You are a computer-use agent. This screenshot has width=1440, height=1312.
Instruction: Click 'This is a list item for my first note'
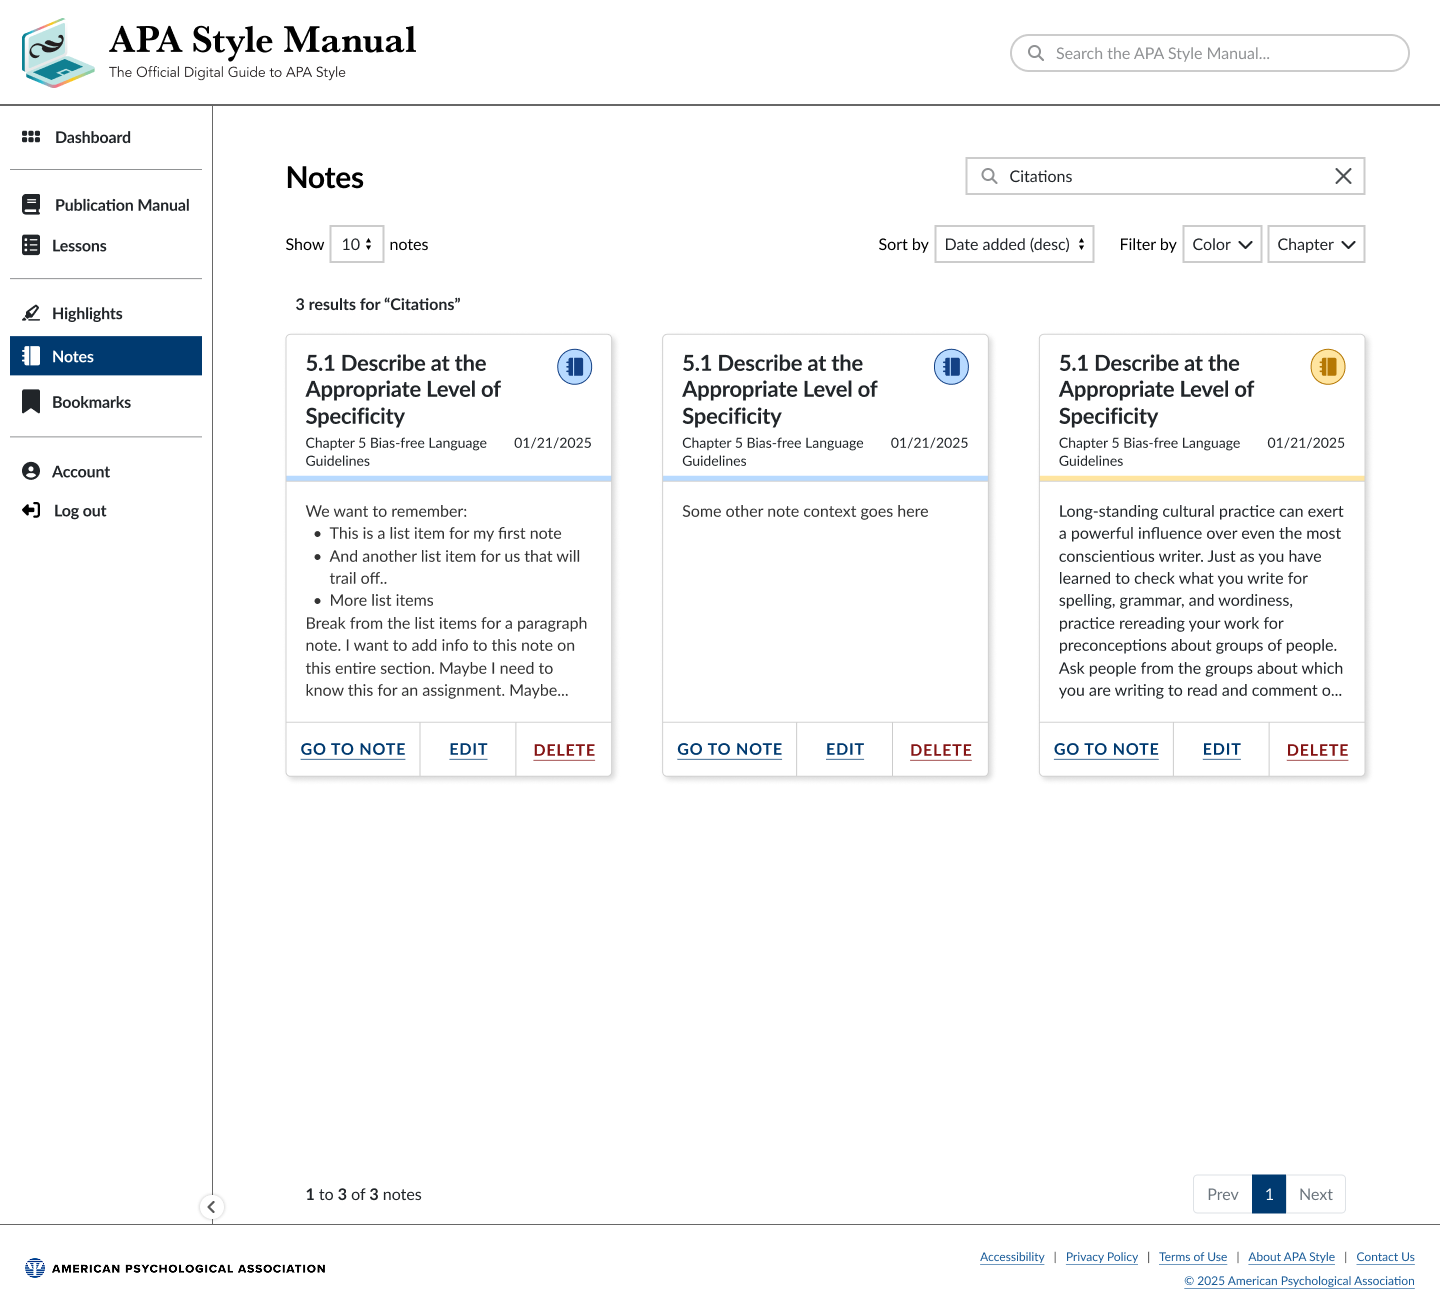(446, 533)
